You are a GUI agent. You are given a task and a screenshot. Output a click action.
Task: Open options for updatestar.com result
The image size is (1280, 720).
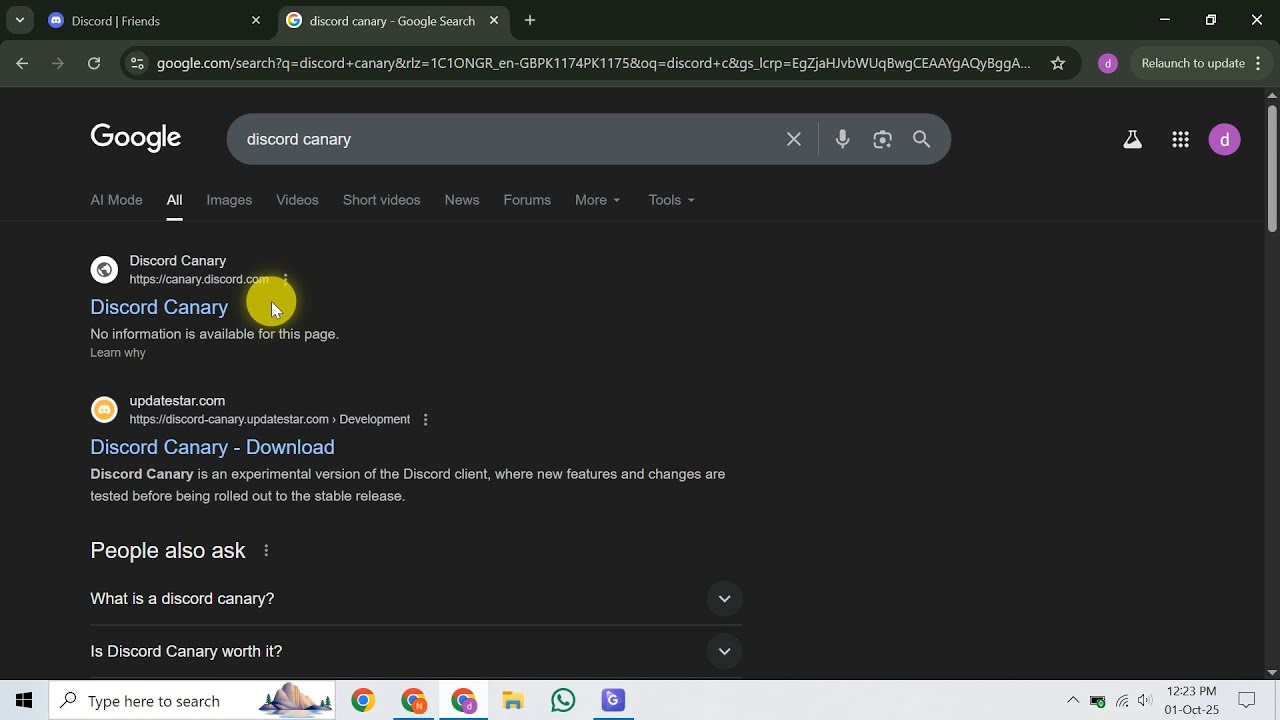425,419
